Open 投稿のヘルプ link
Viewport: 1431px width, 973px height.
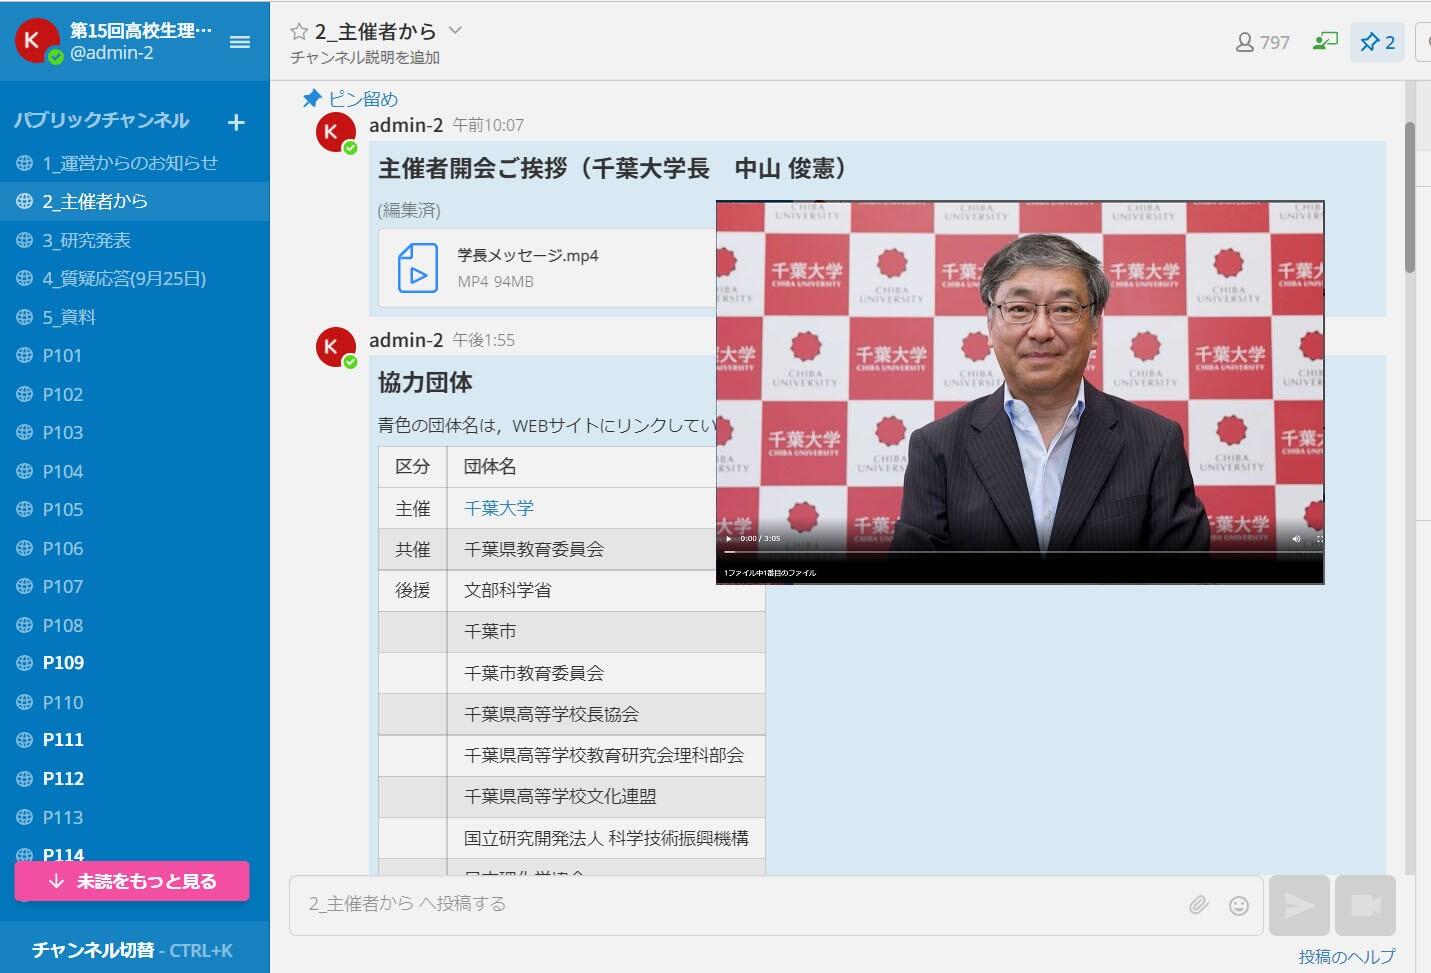coord(1346,956)
